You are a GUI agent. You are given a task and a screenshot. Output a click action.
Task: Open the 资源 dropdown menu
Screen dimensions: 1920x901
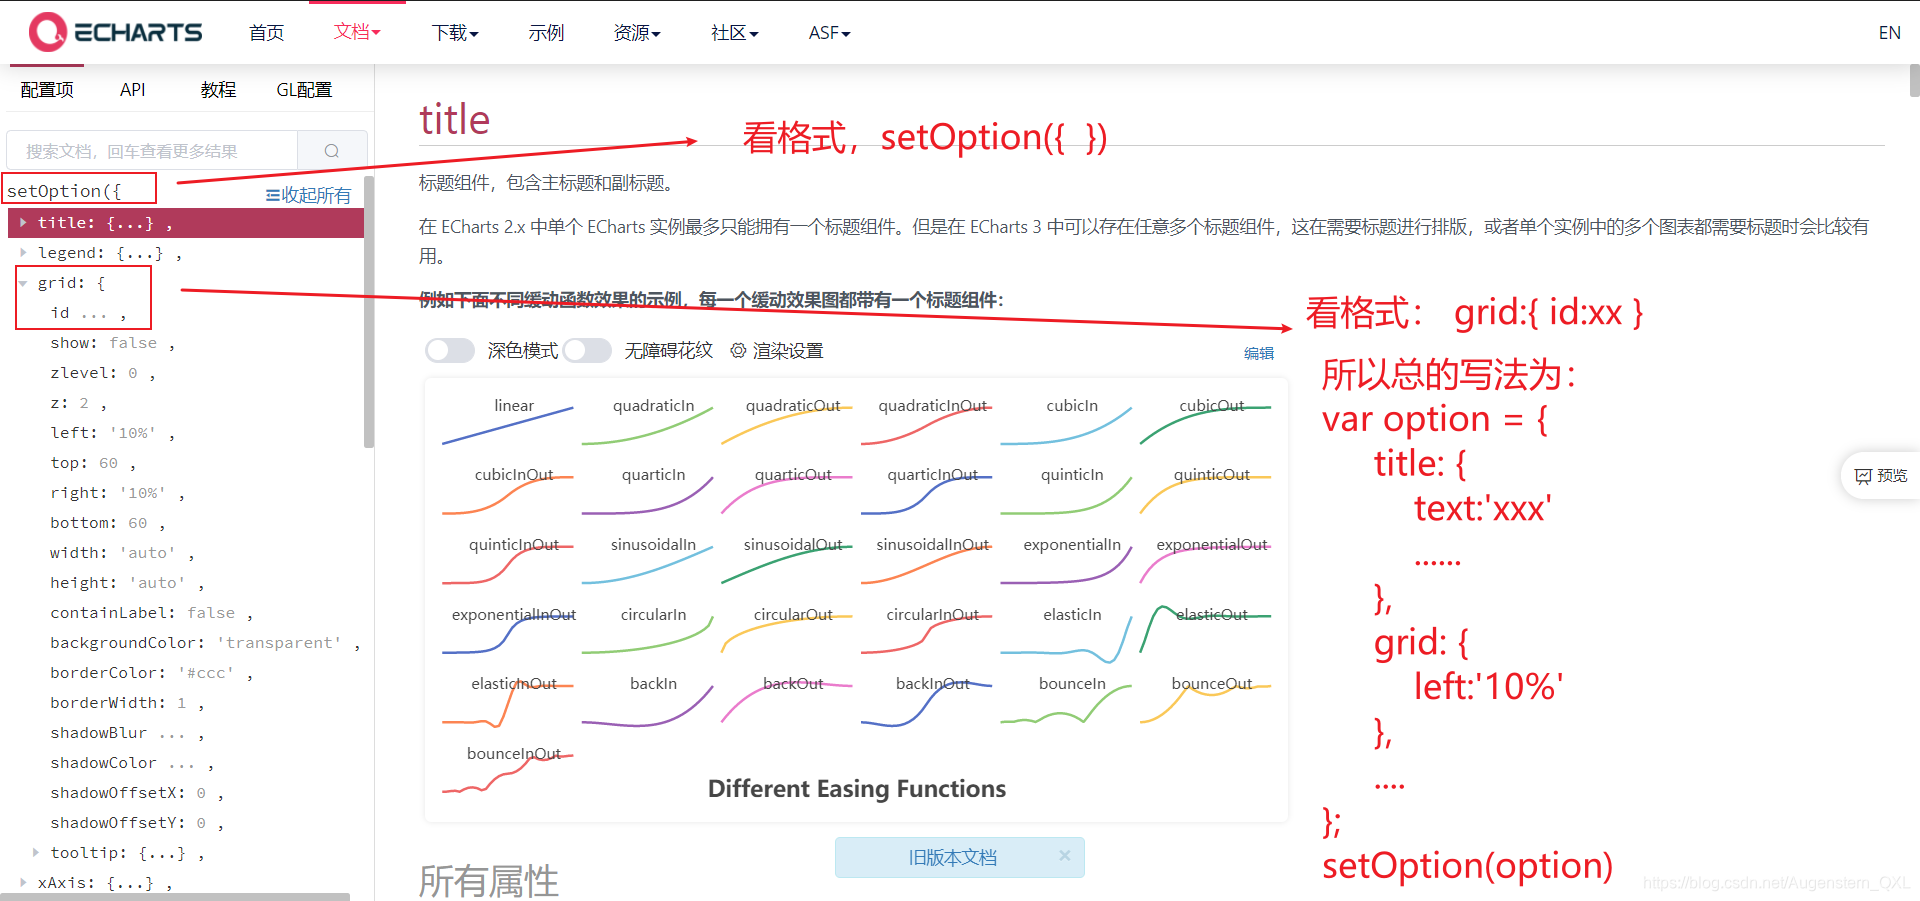[x=637, y=33]
